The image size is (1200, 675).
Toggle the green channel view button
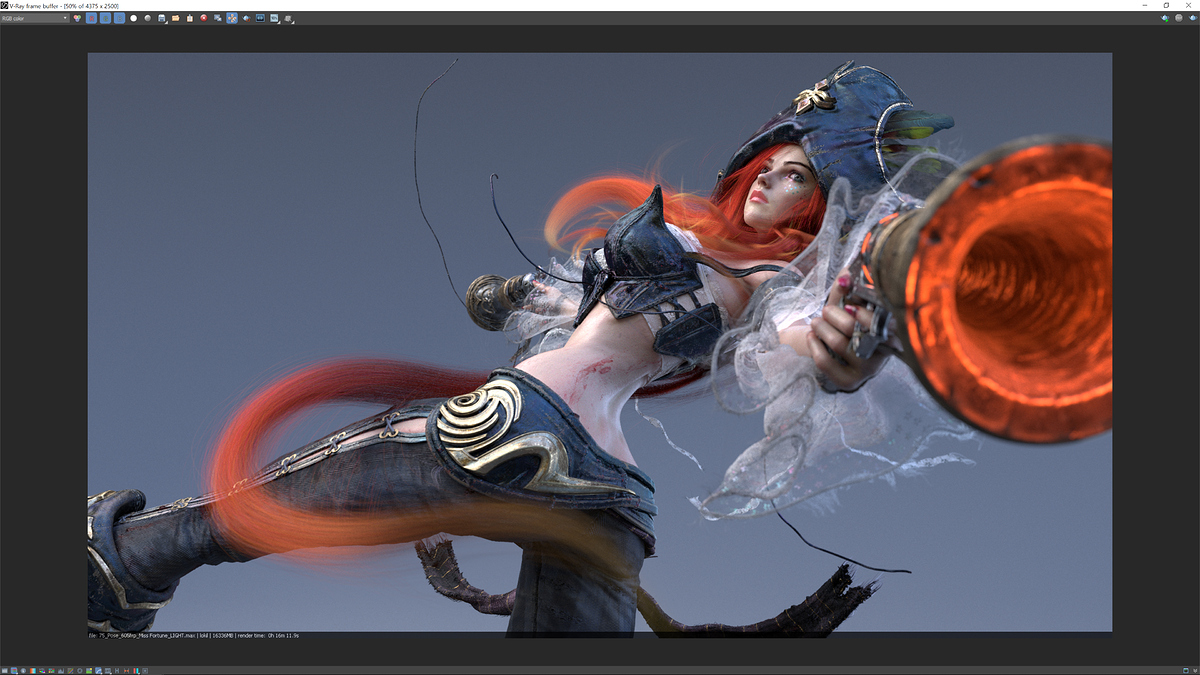105,18
